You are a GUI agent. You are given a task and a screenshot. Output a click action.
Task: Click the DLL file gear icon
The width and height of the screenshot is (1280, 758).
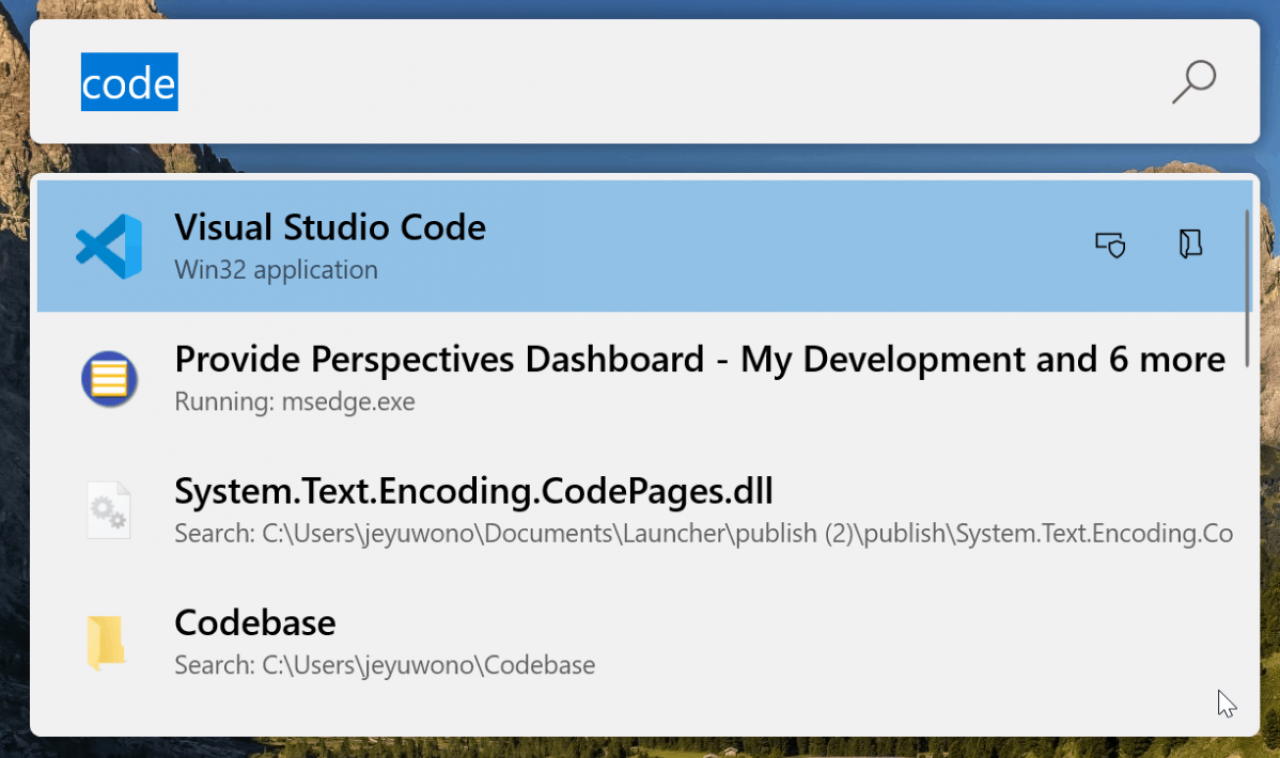109,510
